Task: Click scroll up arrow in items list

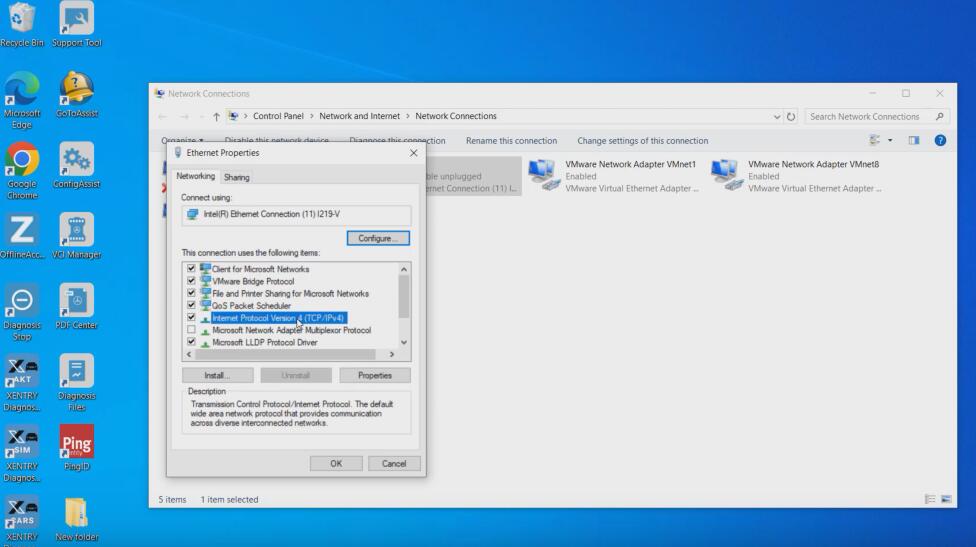Action: click(x=404, y=269)
